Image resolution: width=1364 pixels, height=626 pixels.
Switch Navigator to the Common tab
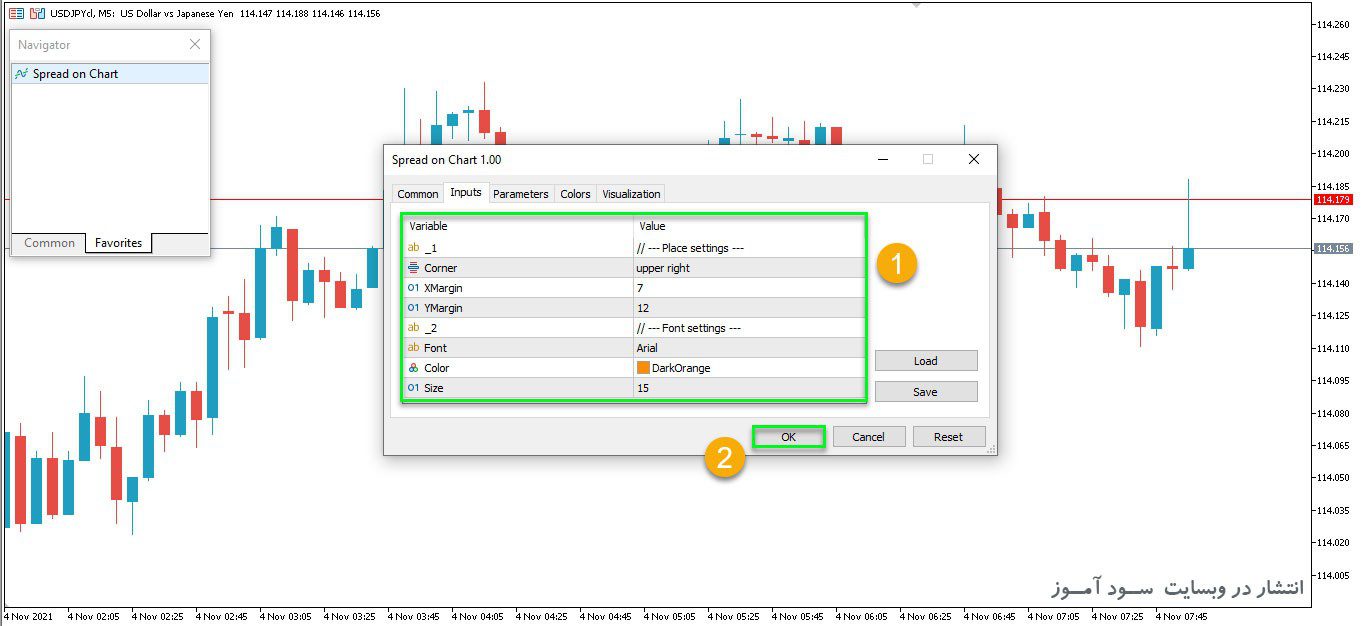[x=50, y=243]
